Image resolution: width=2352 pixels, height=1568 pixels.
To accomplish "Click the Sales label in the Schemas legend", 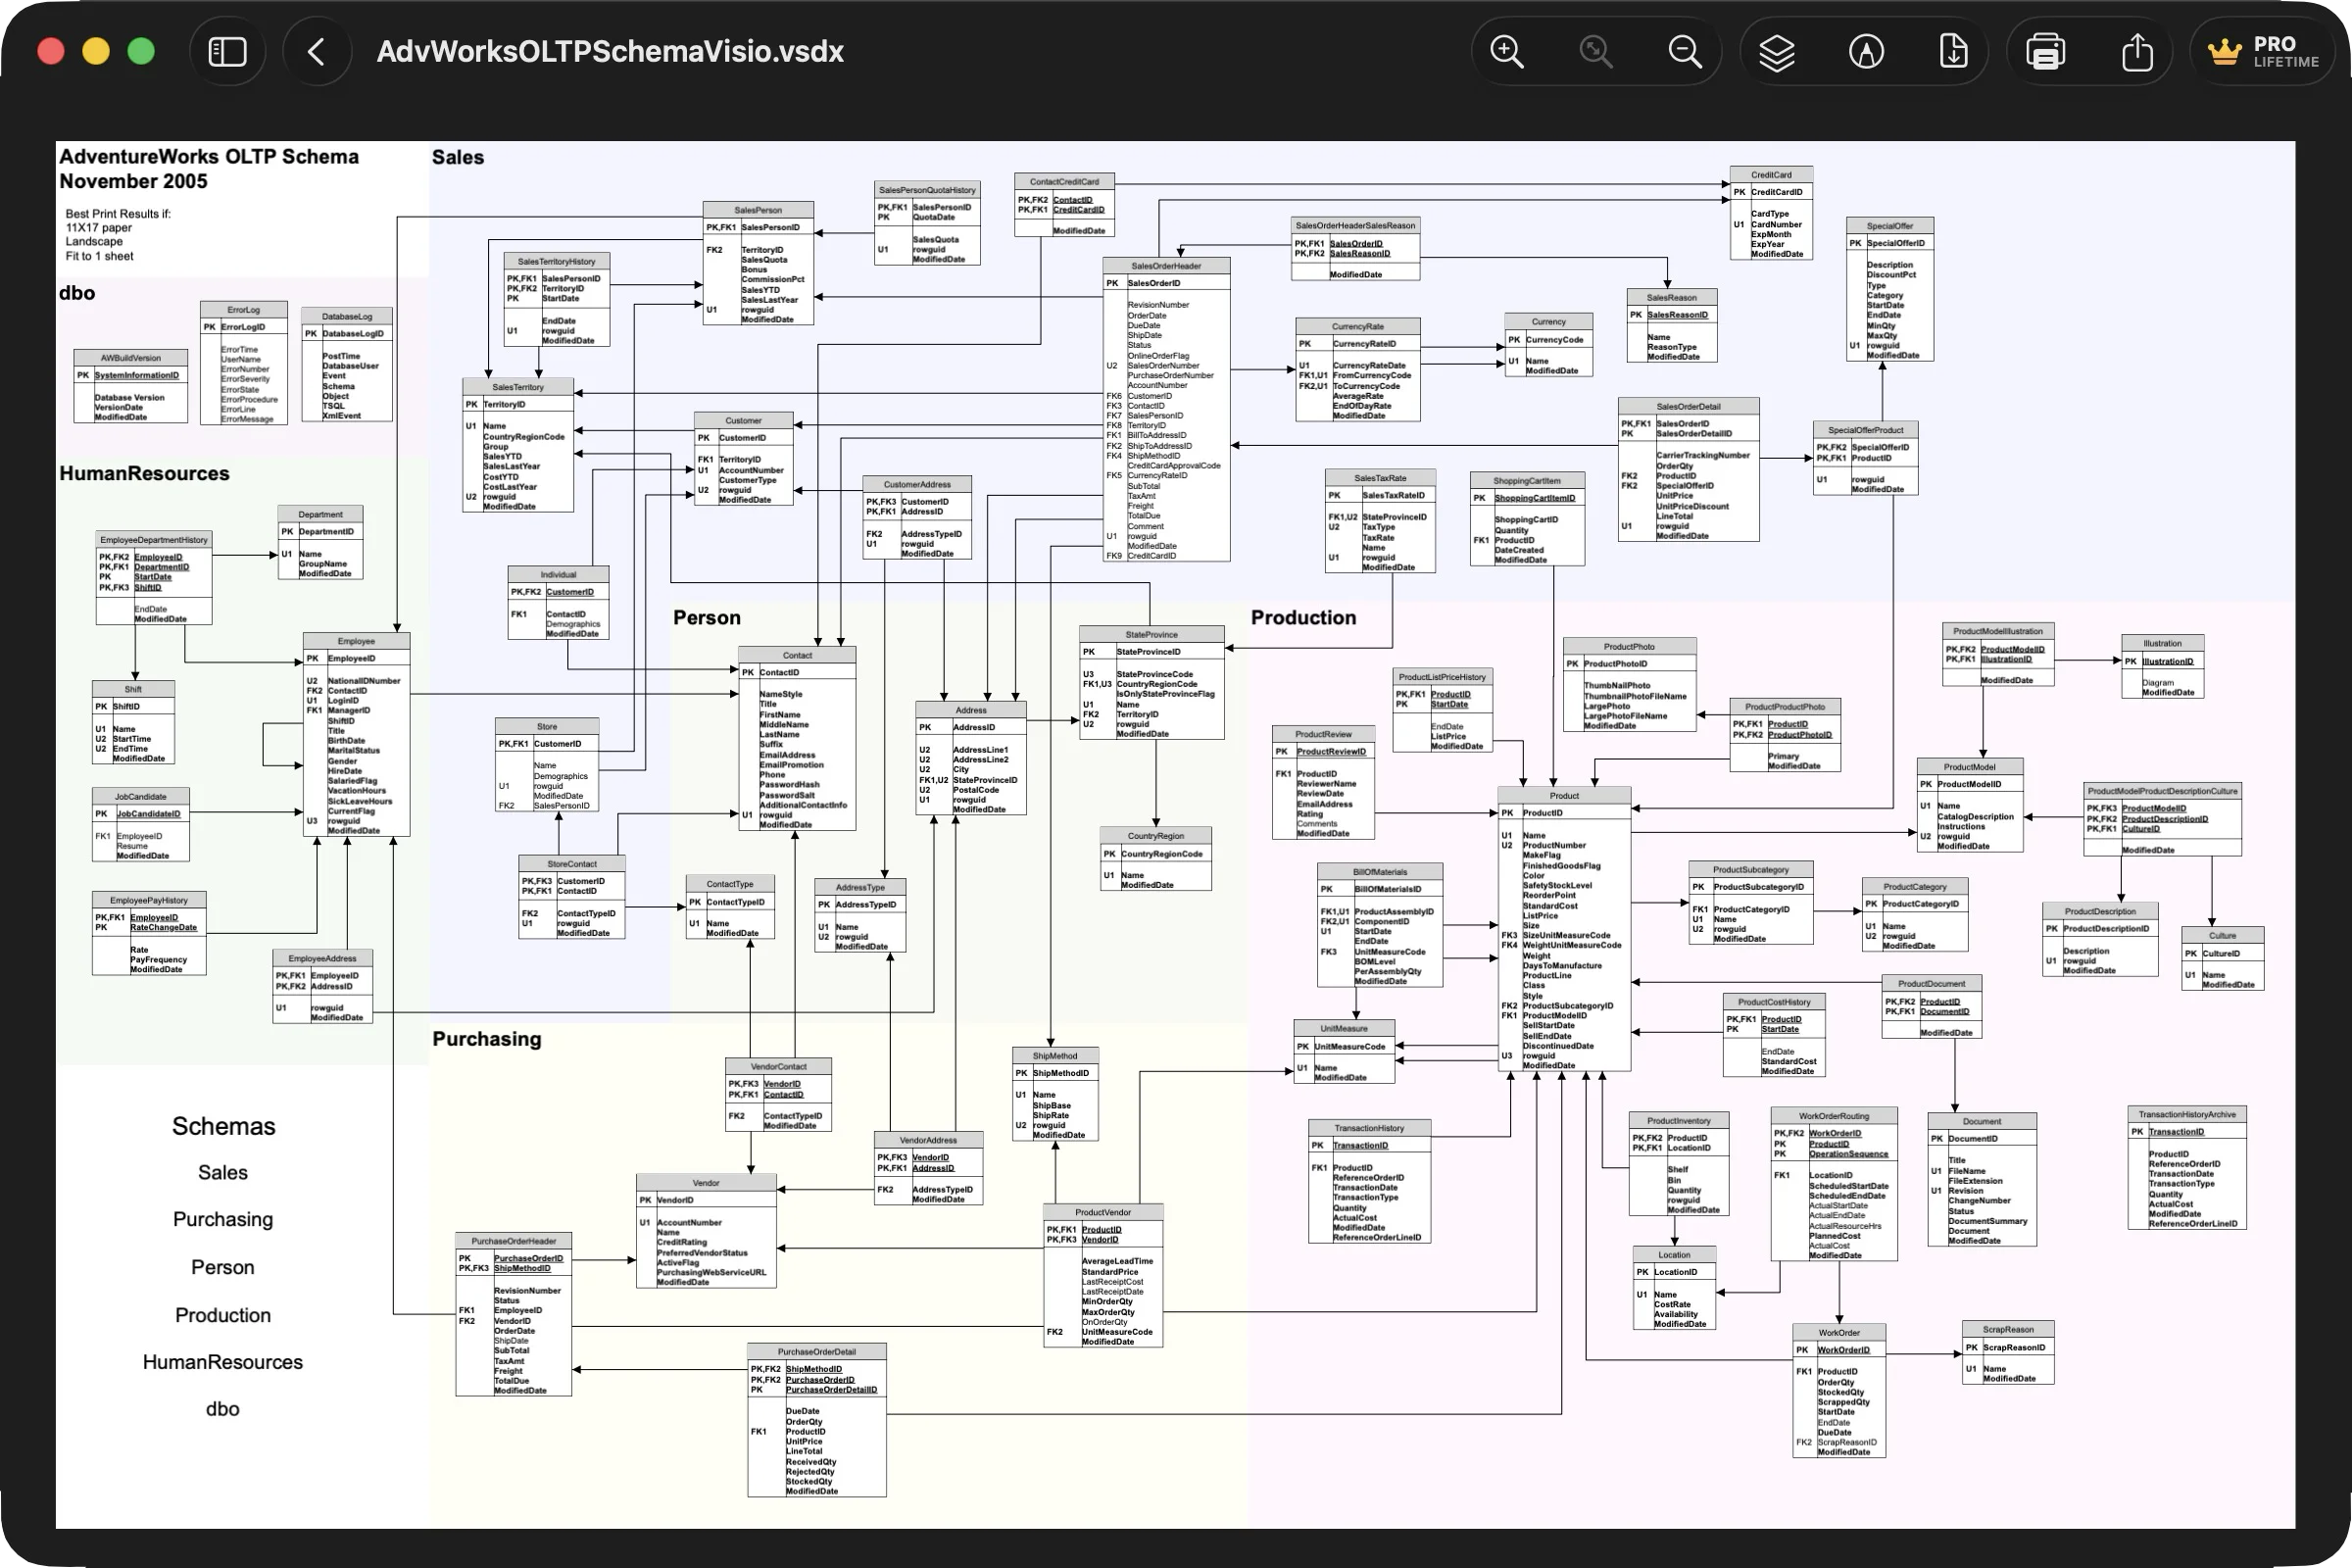I will pos(223,1172).
